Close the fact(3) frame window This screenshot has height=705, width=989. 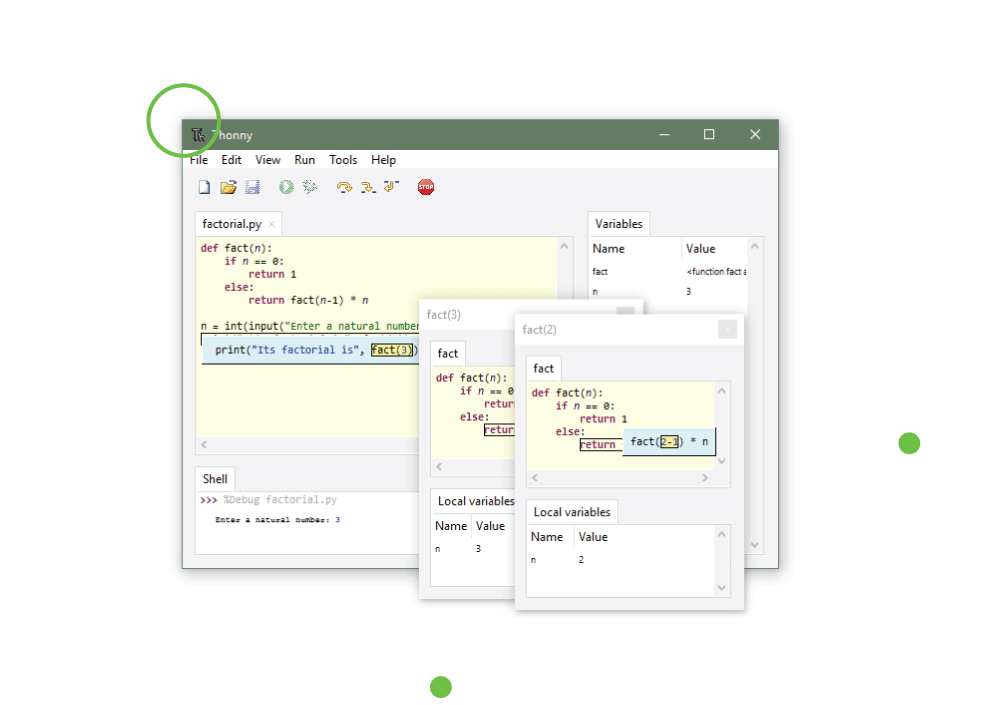(x=625, y=311)
